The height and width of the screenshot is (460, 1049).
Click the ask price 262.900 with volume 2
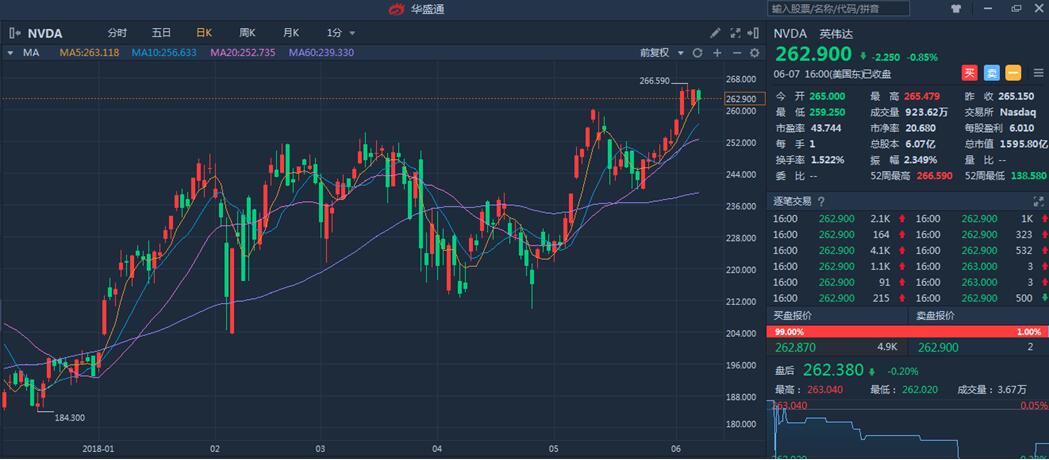coord(939,348)
